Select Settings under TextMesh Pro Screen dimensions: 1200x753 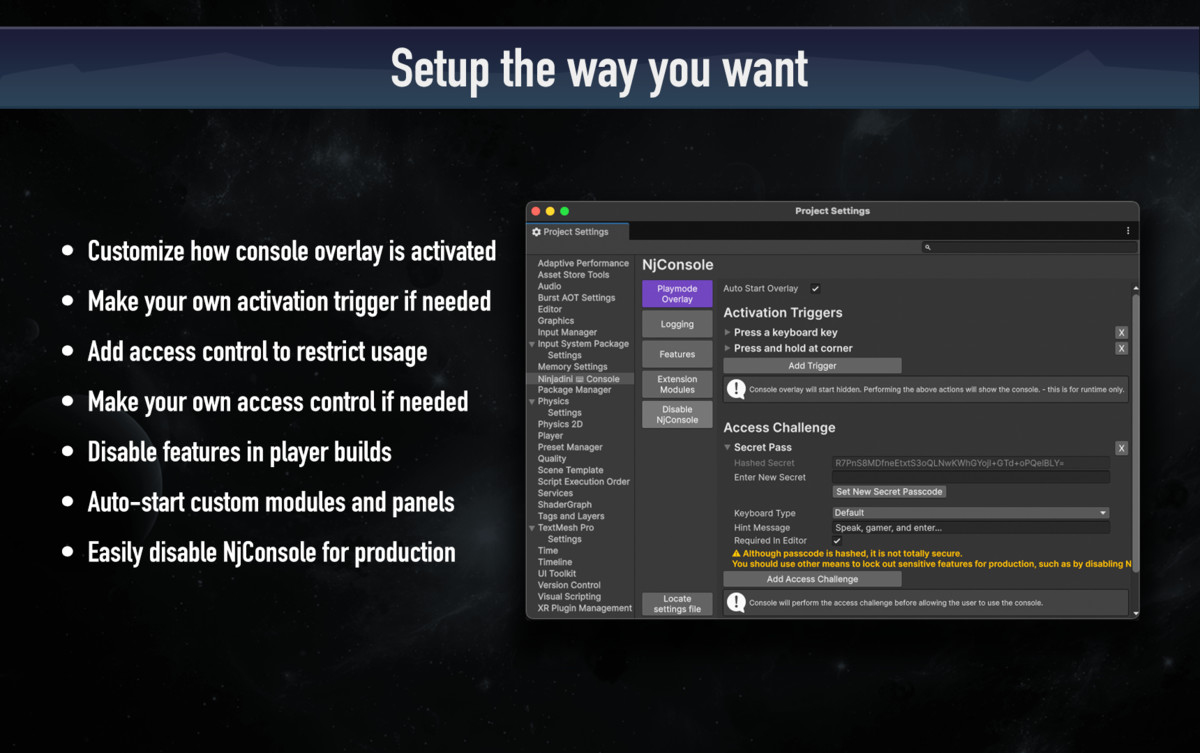[564, 540]
